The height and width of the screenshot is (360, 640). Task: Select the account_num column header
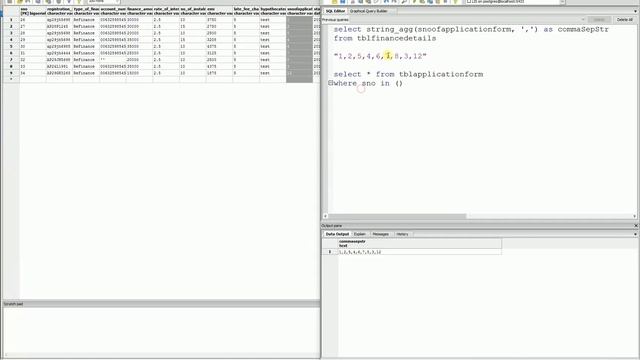tap(113, 11)
